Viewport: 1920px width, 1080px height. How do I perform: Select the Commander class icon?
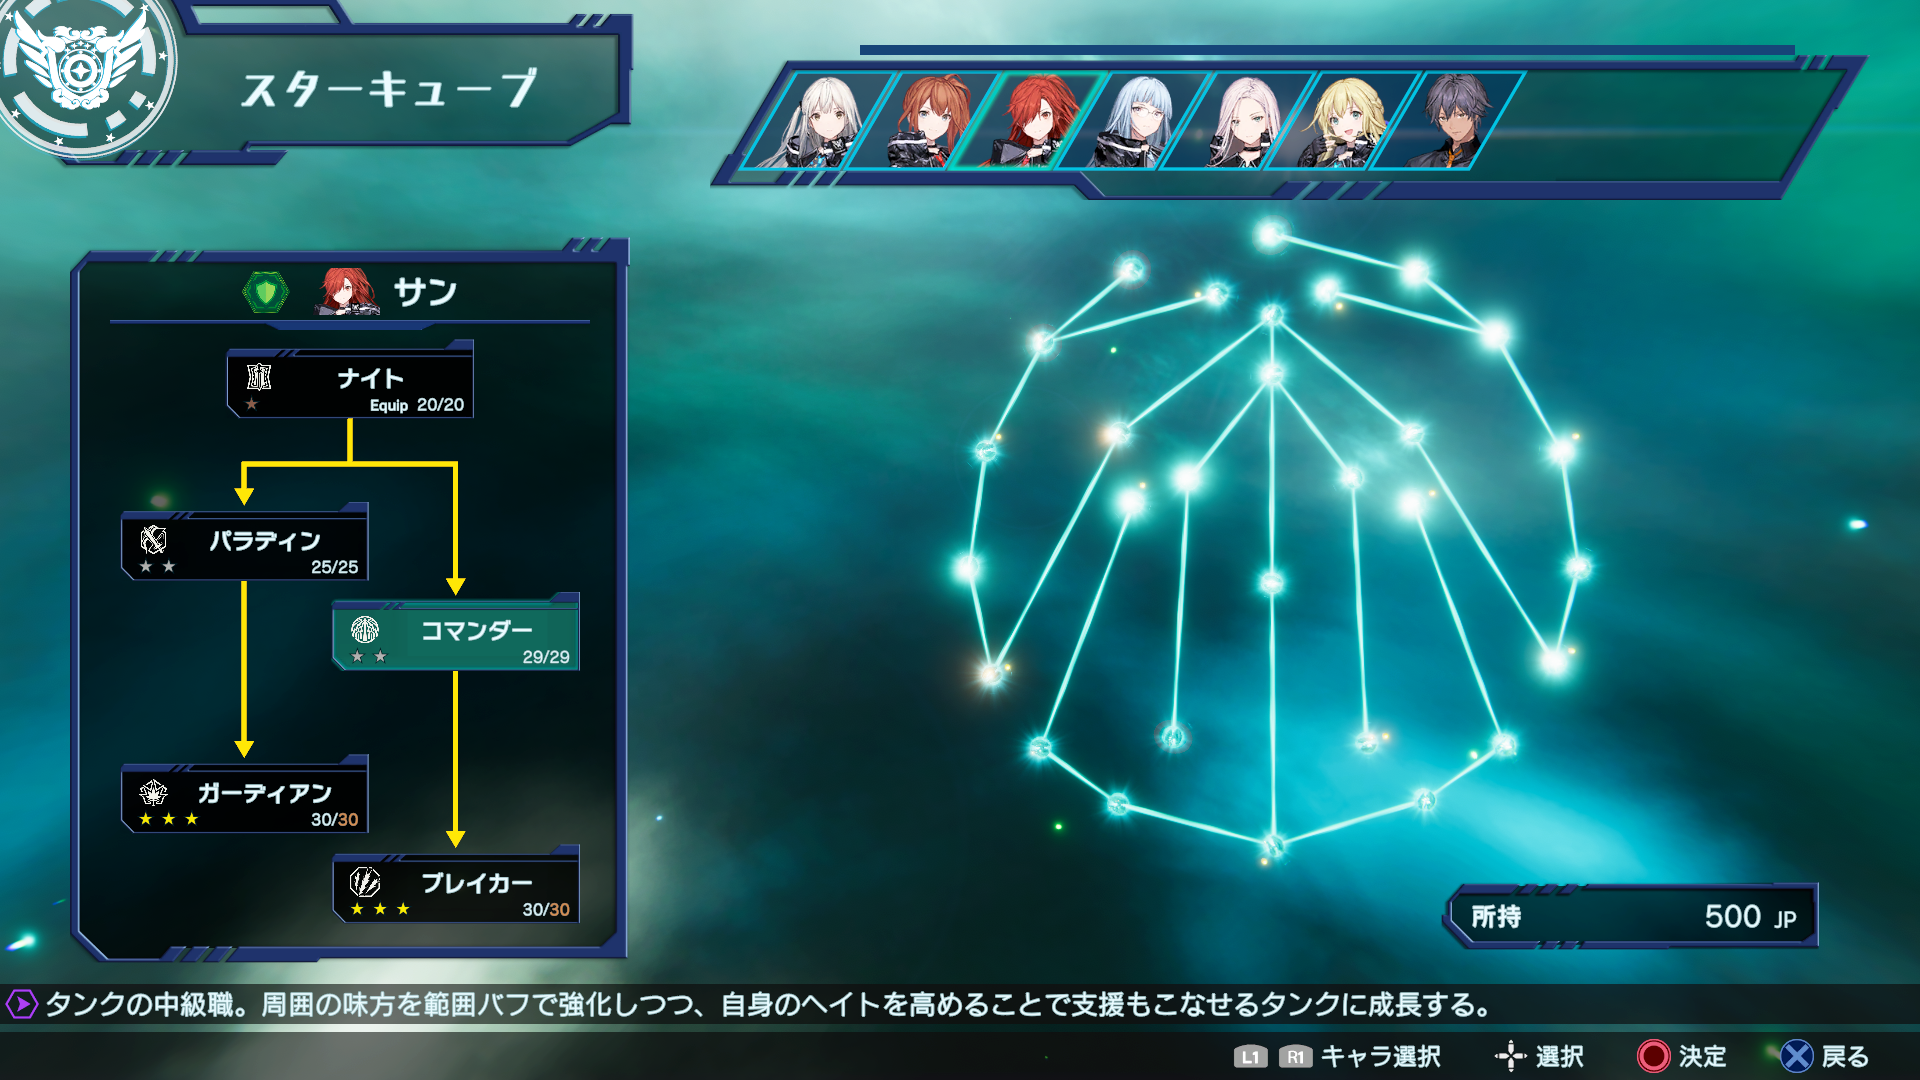365,630
